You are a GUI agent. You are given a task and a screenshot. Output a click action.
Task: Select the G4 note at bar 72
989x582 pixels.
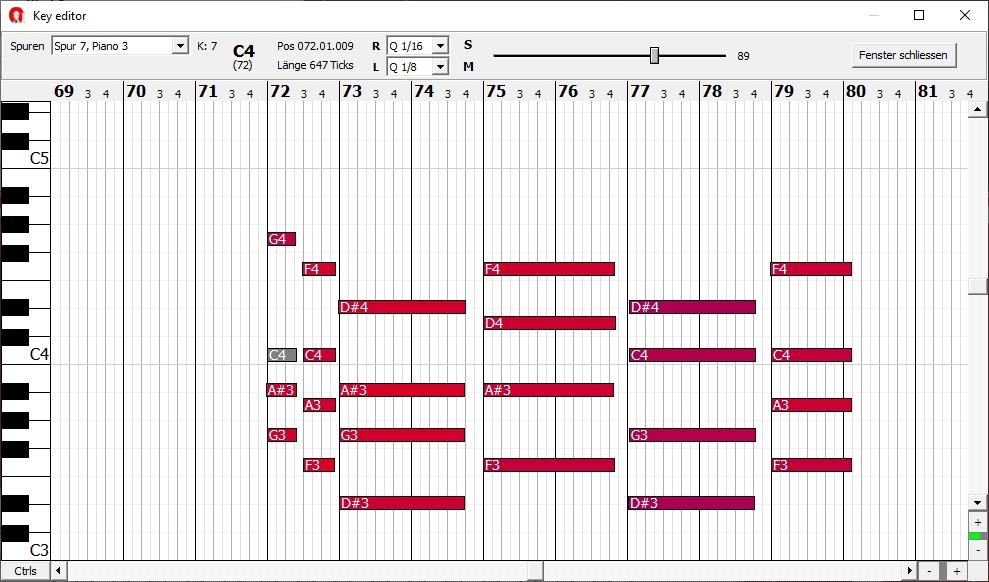coord(281,239)
